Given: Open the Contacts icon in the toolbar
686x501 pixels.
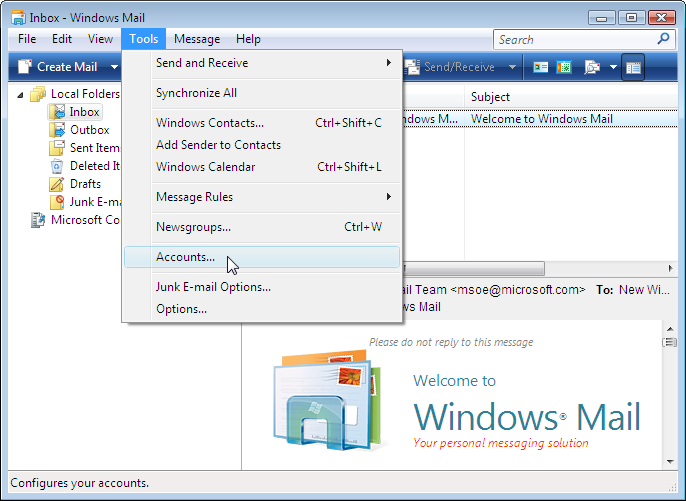Looking at the screenshot, I should tap(541, 67).
